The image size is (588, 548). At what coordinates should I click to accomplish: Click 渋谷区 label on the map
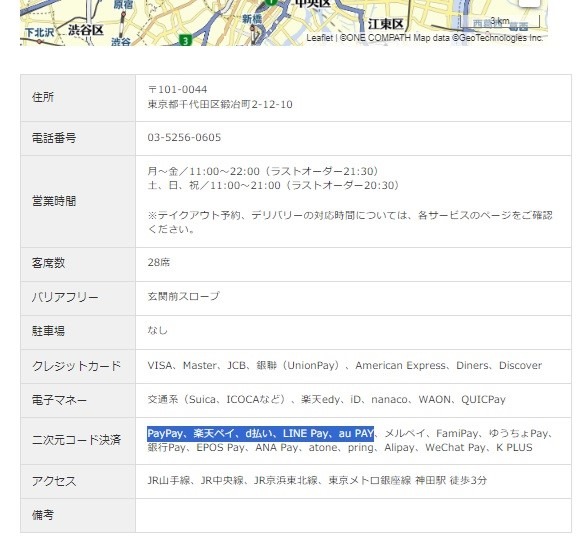86,30
